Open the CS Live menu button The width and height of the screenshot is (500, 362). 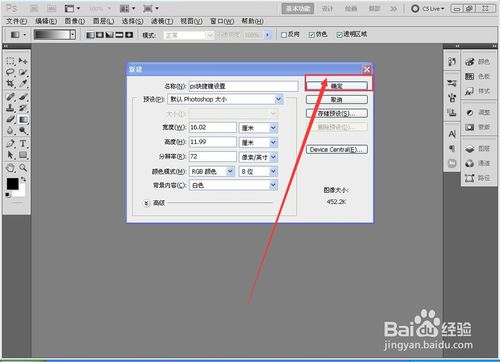point(428,9)
